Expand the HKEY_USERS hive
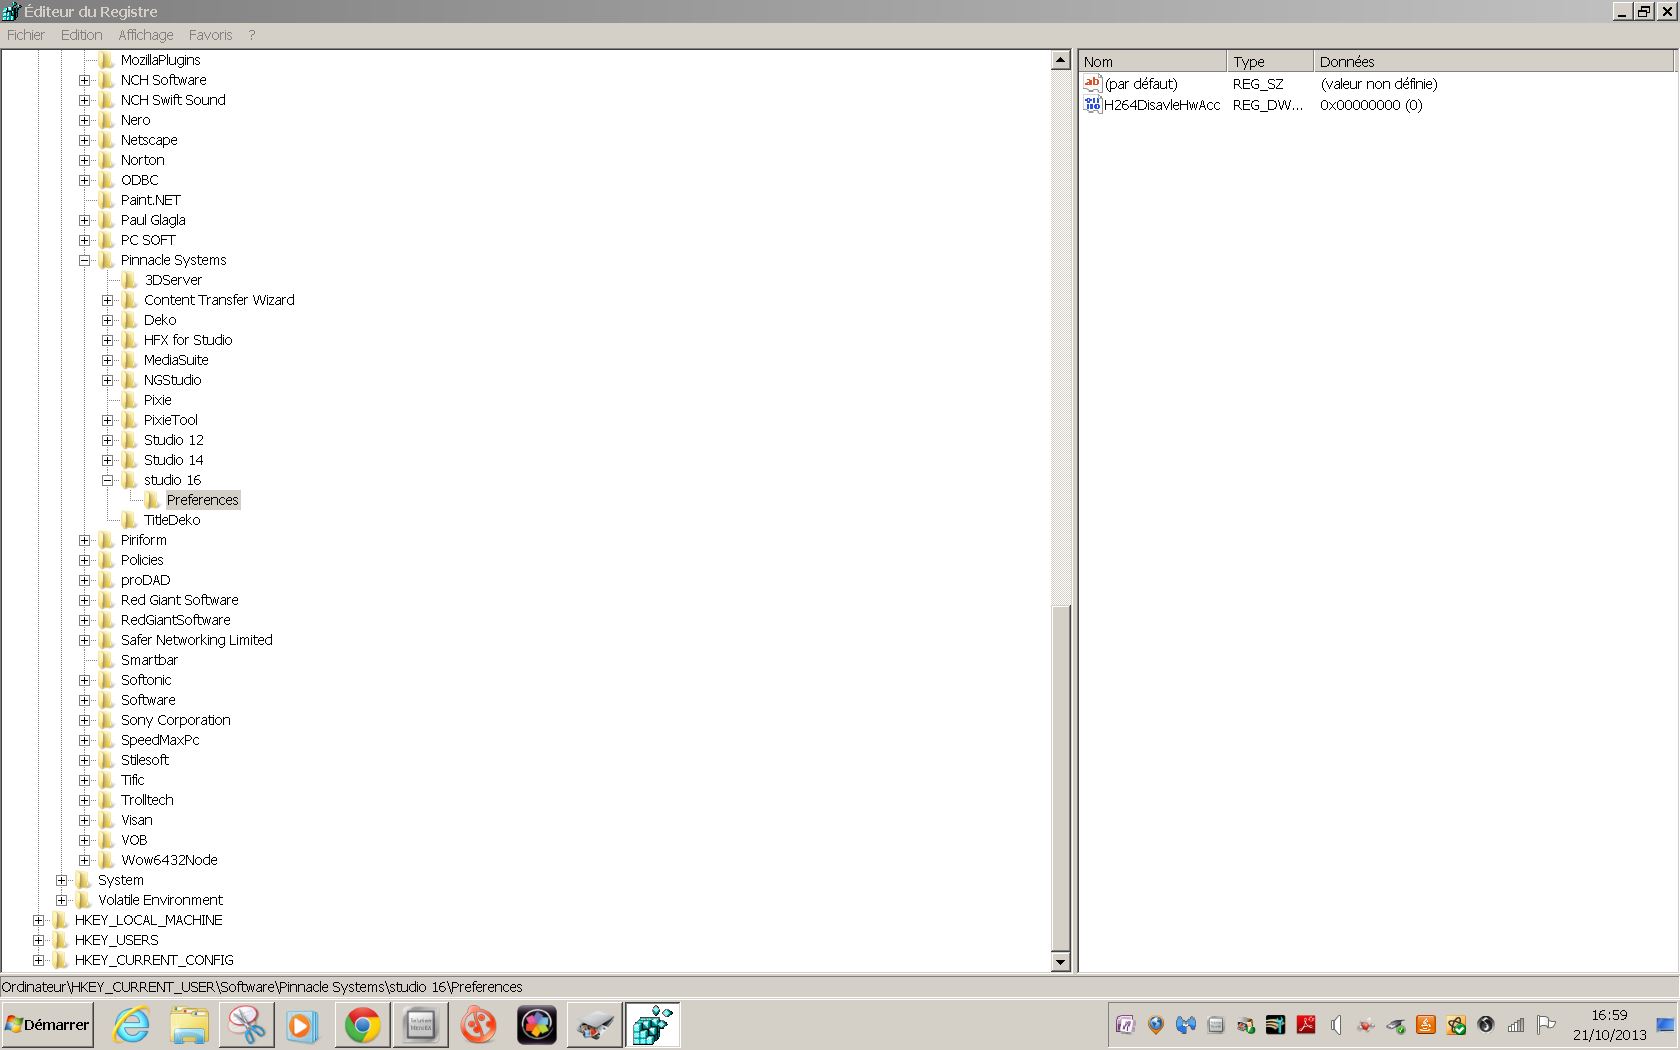1680x1050 pixels. [x=38, y=940]
